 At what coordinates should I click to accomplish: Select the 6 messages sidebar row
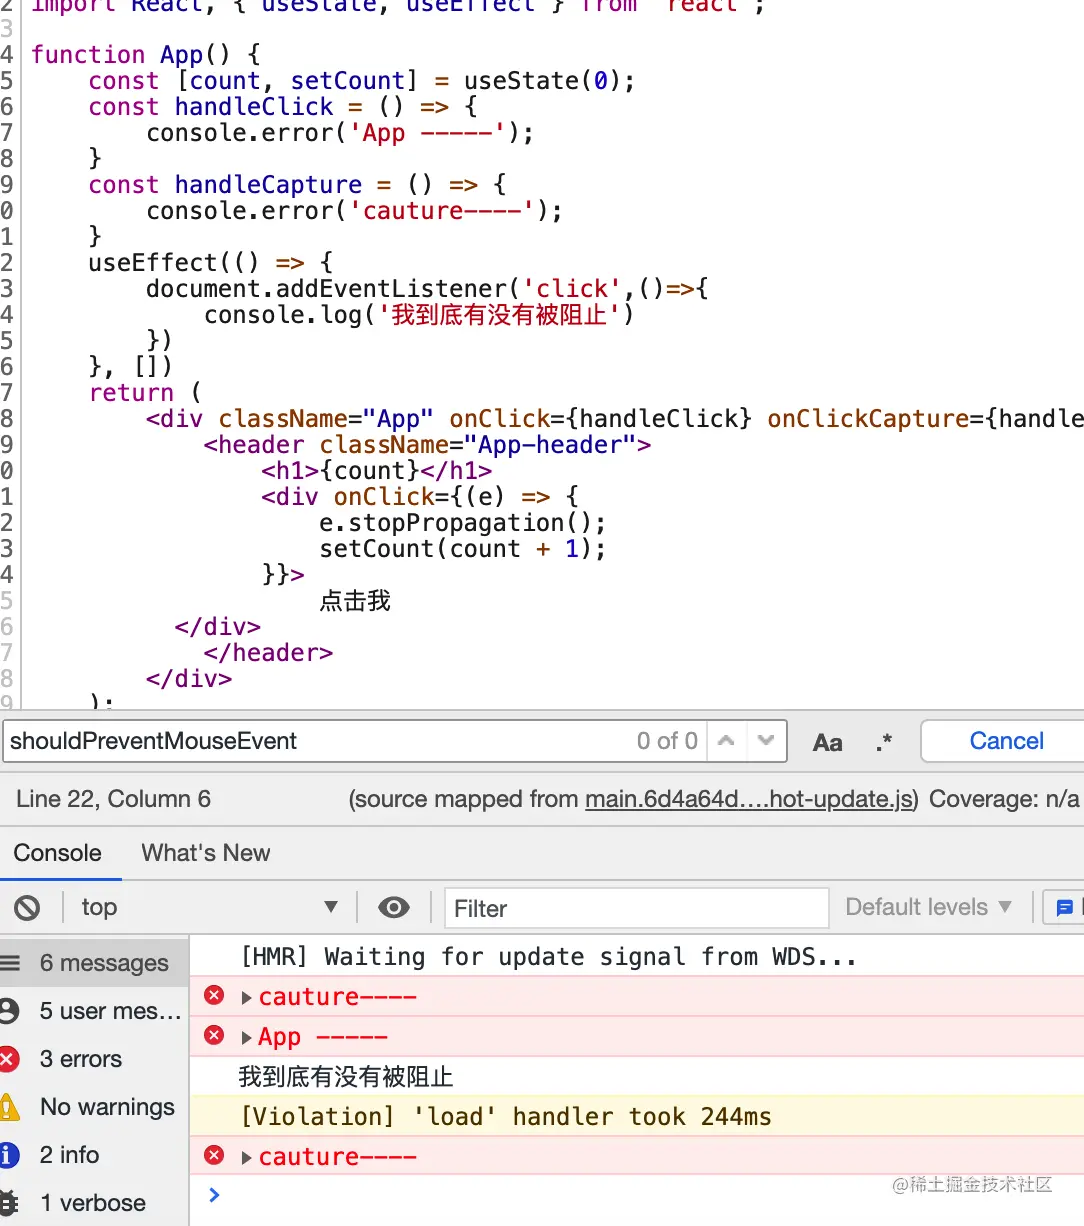(x=94, y=963)
